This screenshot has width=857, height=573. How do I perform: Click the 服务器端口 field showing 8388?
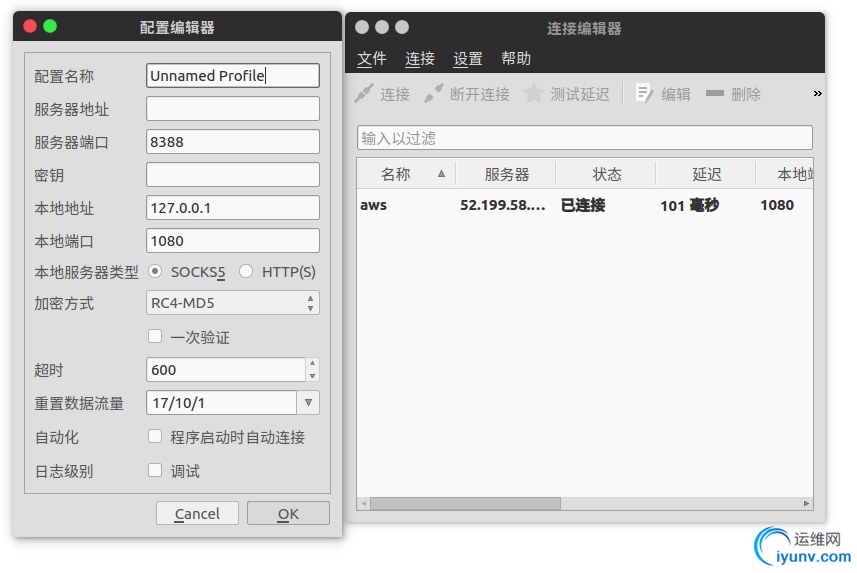[233, 142]
